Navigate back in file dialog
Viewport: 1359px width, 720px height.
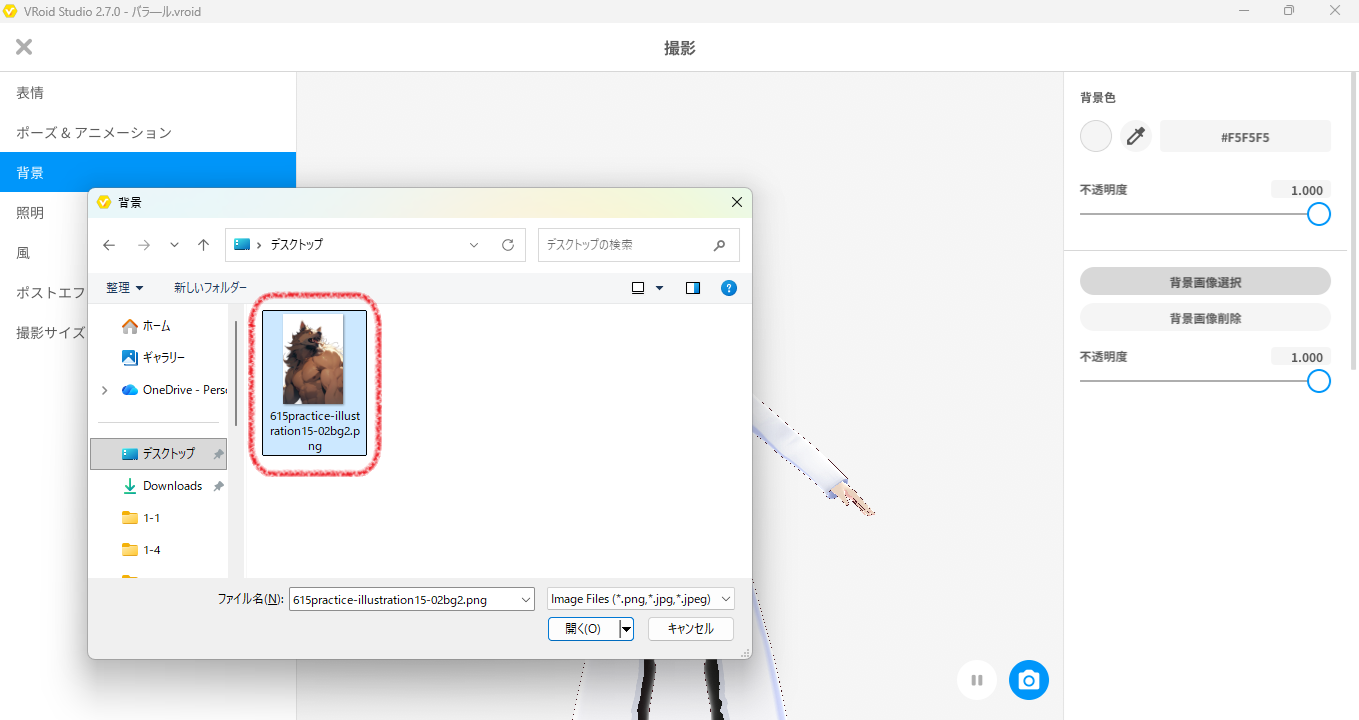click(109, 245)
